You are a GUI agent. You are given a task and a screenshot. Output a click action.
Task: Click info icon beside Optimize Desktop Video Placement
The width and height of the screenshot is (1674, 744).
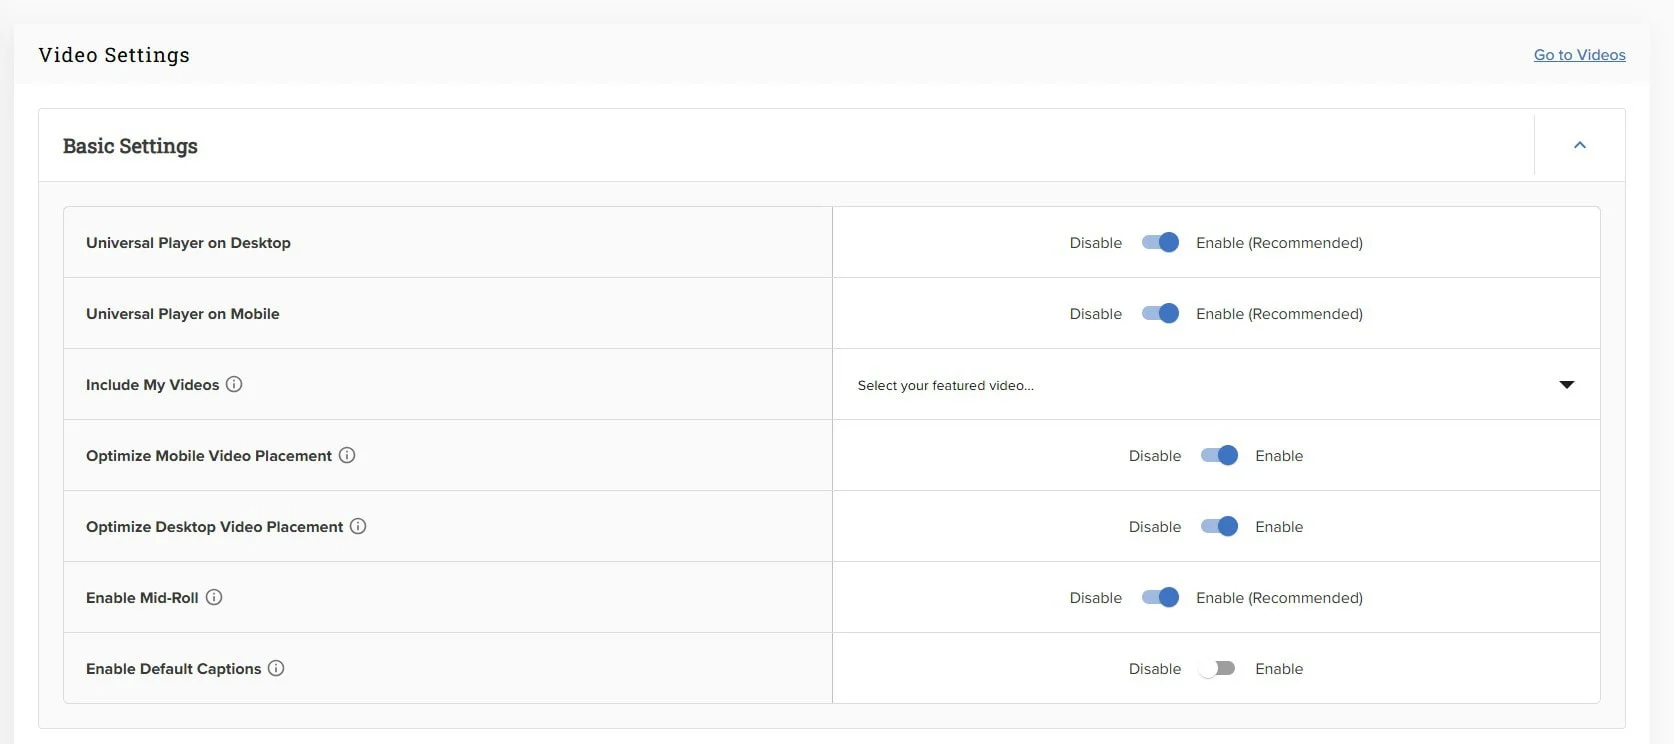click(358, 526)
